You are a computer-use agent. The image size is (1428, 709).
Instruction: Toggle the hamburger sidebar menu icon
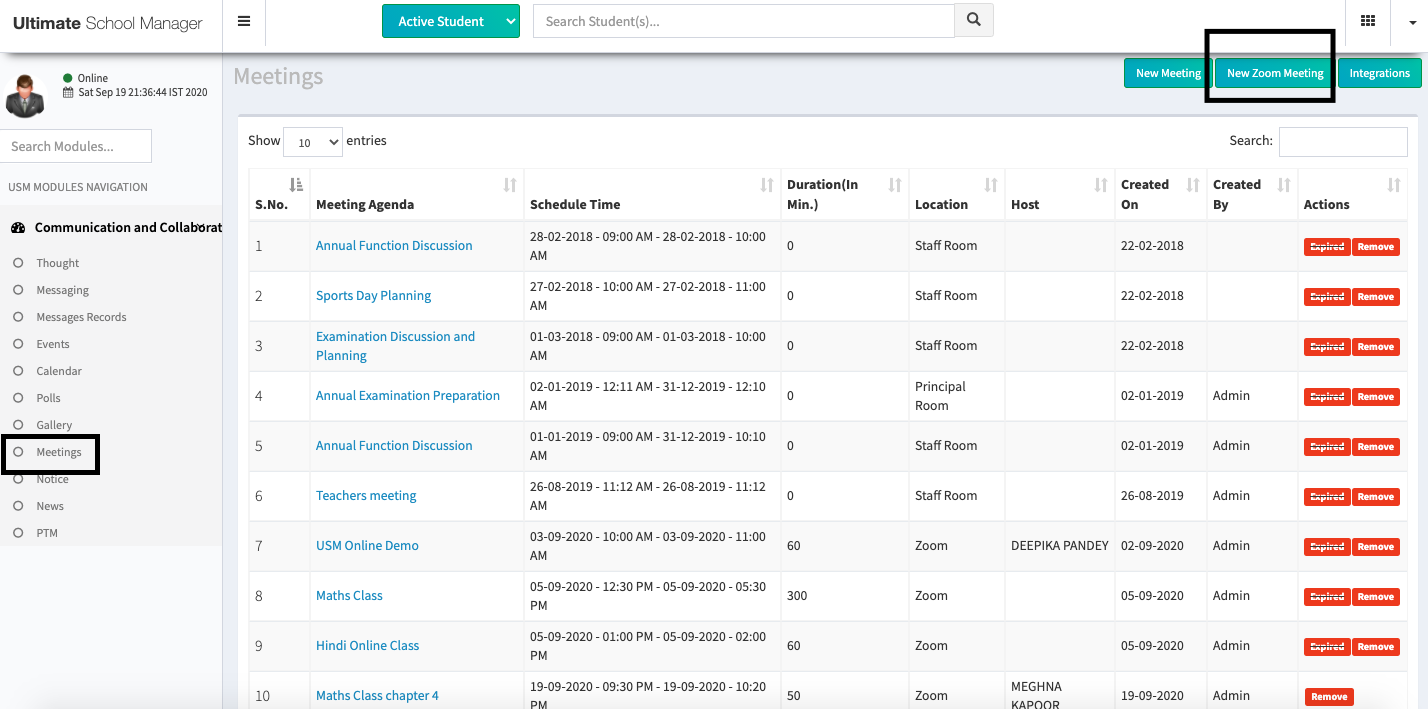point(244,21)
